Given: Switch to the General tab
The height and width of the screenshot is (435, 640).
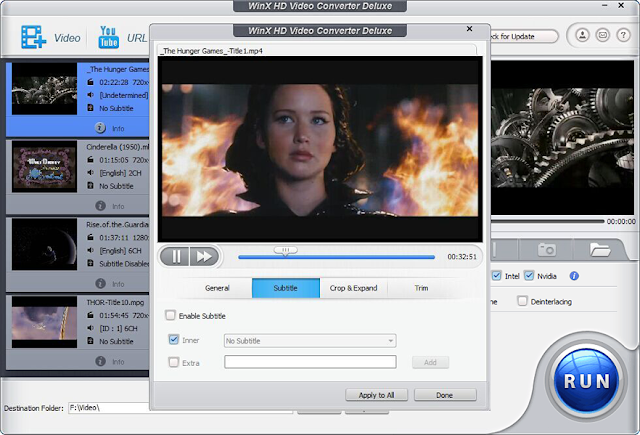Looking at the screenshot, I should click(x=217, y=288).
